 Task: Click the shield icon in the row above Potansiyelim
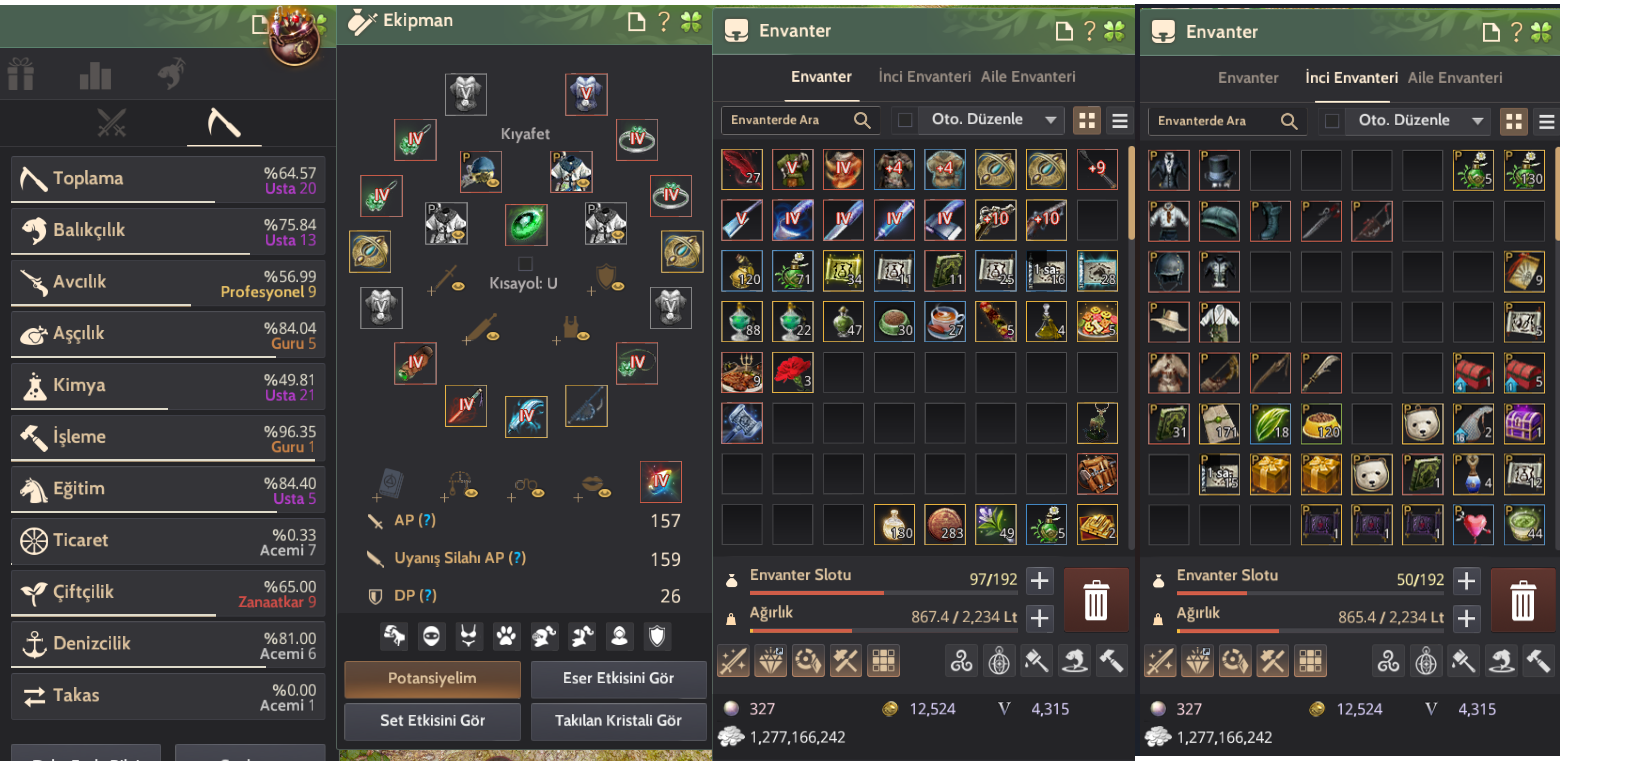pos(657,636)
